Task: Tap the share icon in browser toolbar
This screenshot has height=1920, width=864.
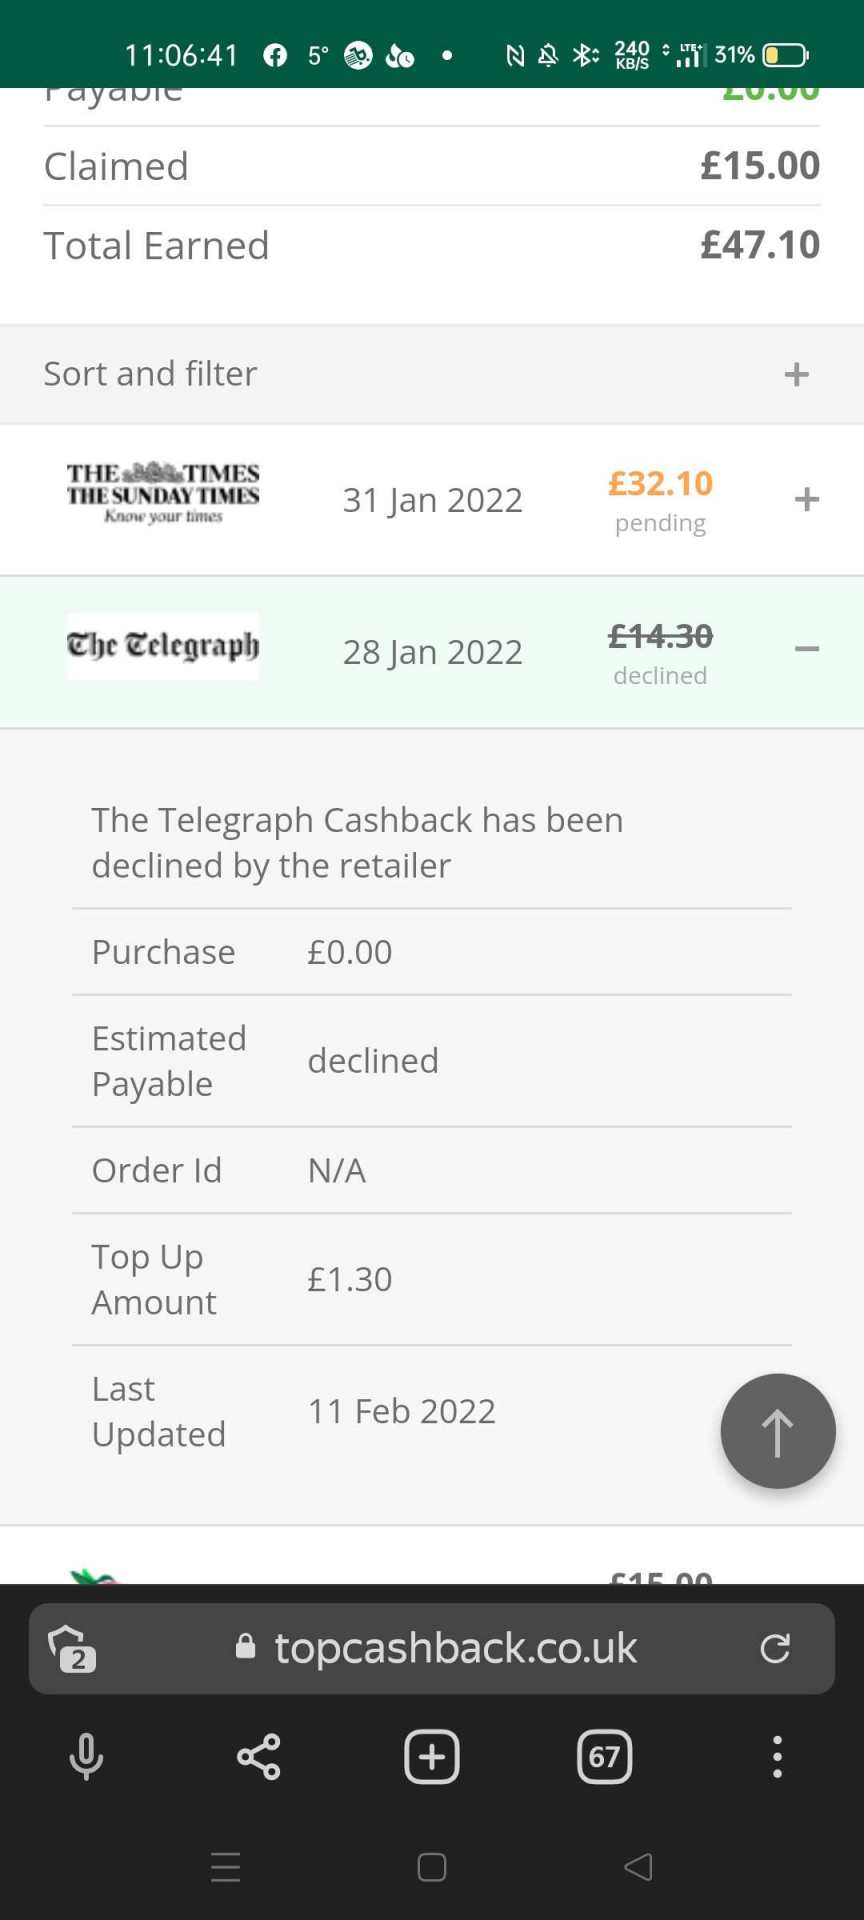Action: [258, 1757]
